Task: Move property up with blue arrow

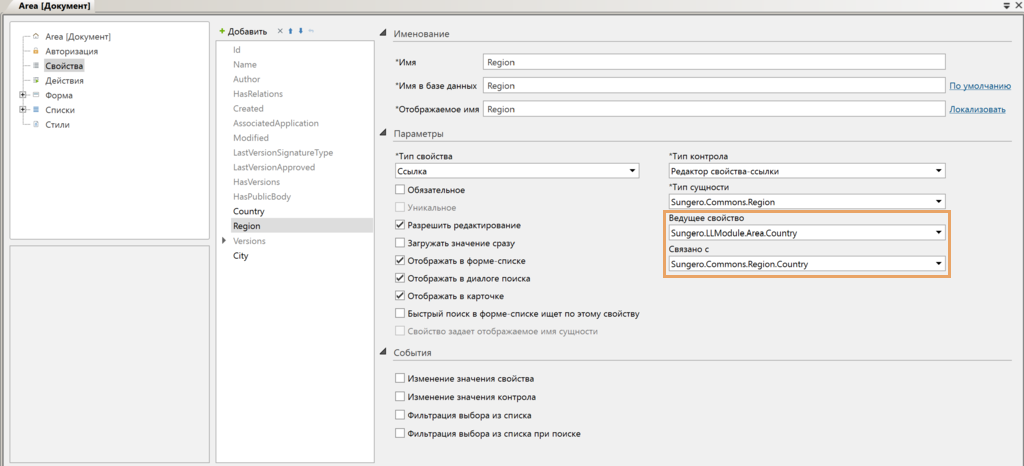Action: point(290,31)
